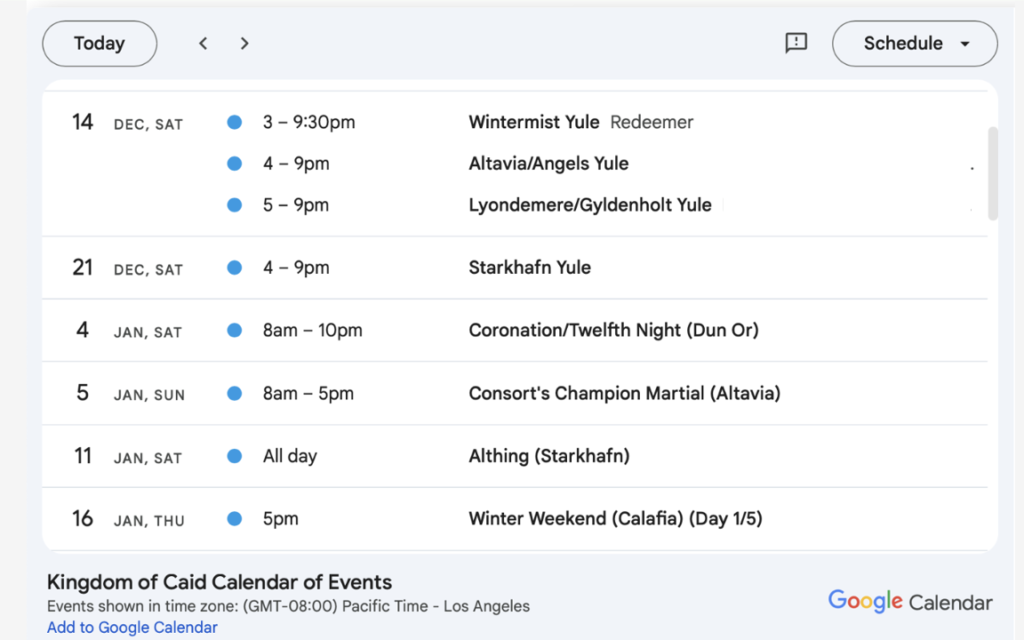This screenshot has width=1024, height=640.
Task: Click the blue dot beside Althing (Starkhafn)
Action: [x=234, y=456]
